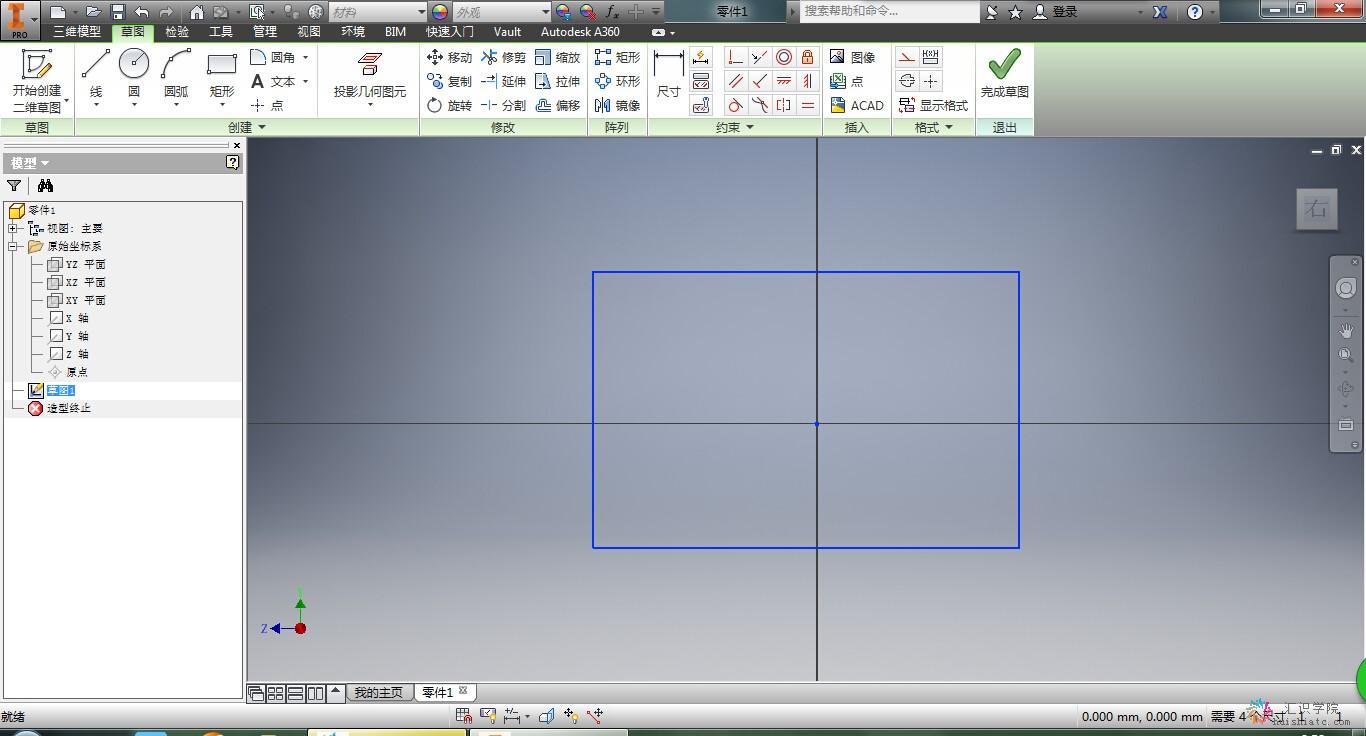Insert an ACAD file
This screenshot has height=736, width=1366.
tap(857, 105)
